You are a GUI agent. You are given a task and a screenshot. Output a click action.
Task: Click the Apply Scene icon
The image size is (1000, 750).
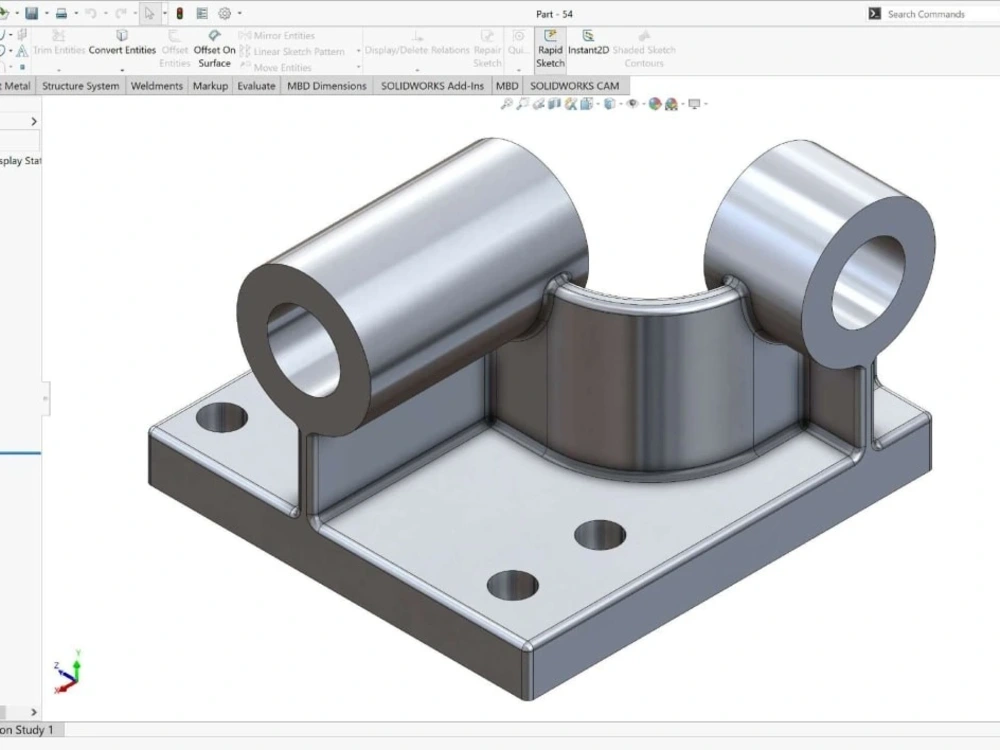point(671,104)
